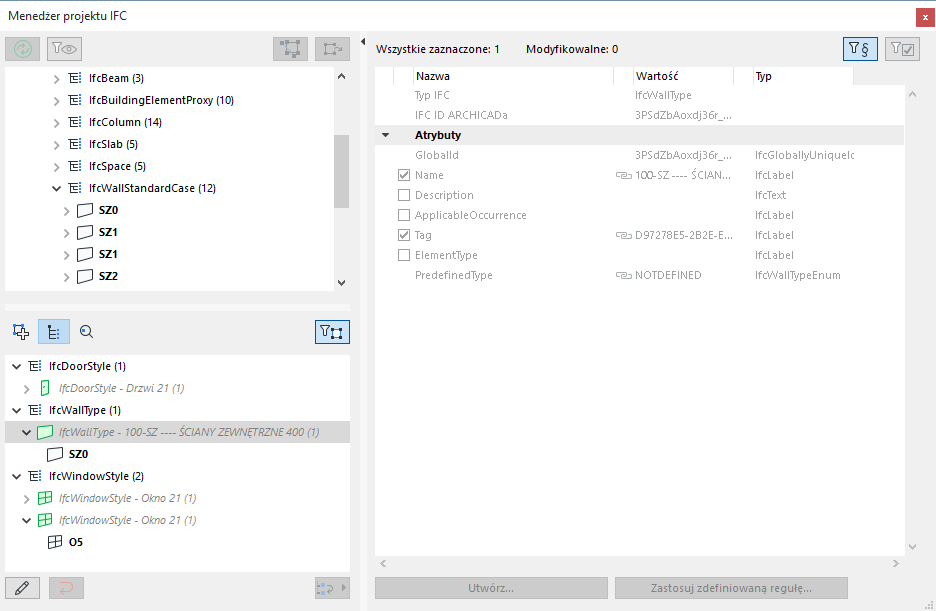Check the Description attribute checkbox
936x611 pixels.
point(404,195)
